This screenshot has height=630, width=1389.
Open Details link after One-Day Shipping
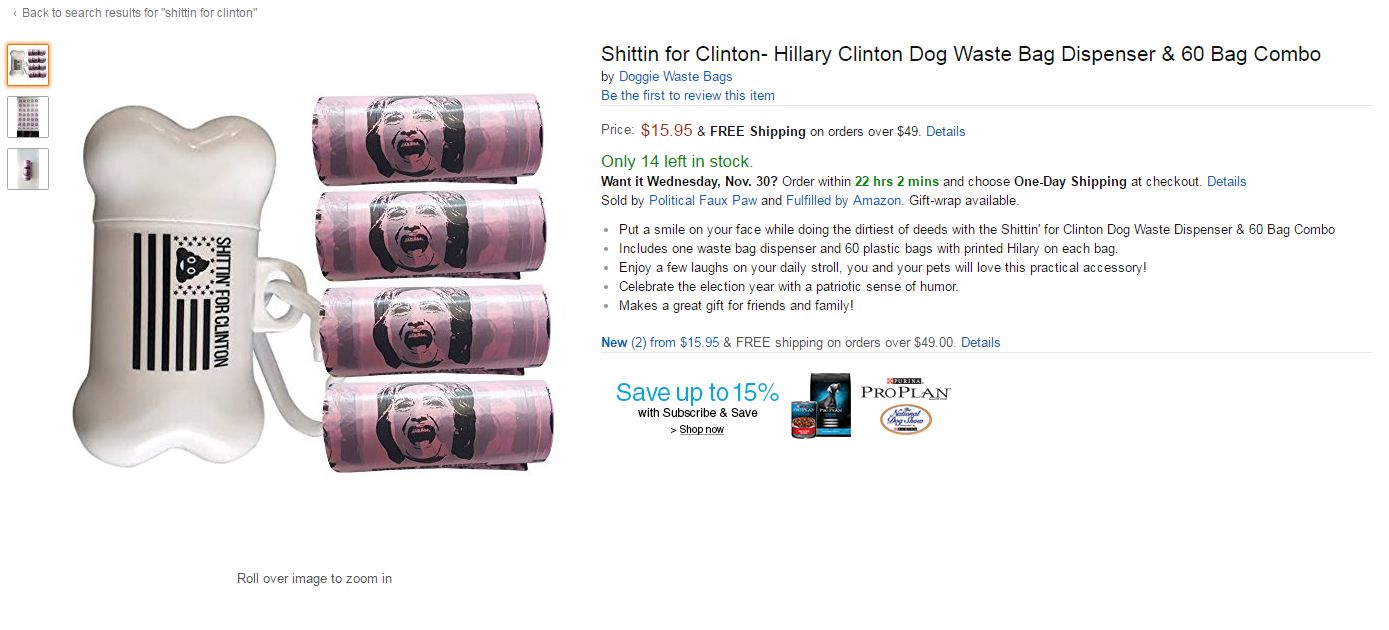pyautogui.click(x=1226, y=182)
